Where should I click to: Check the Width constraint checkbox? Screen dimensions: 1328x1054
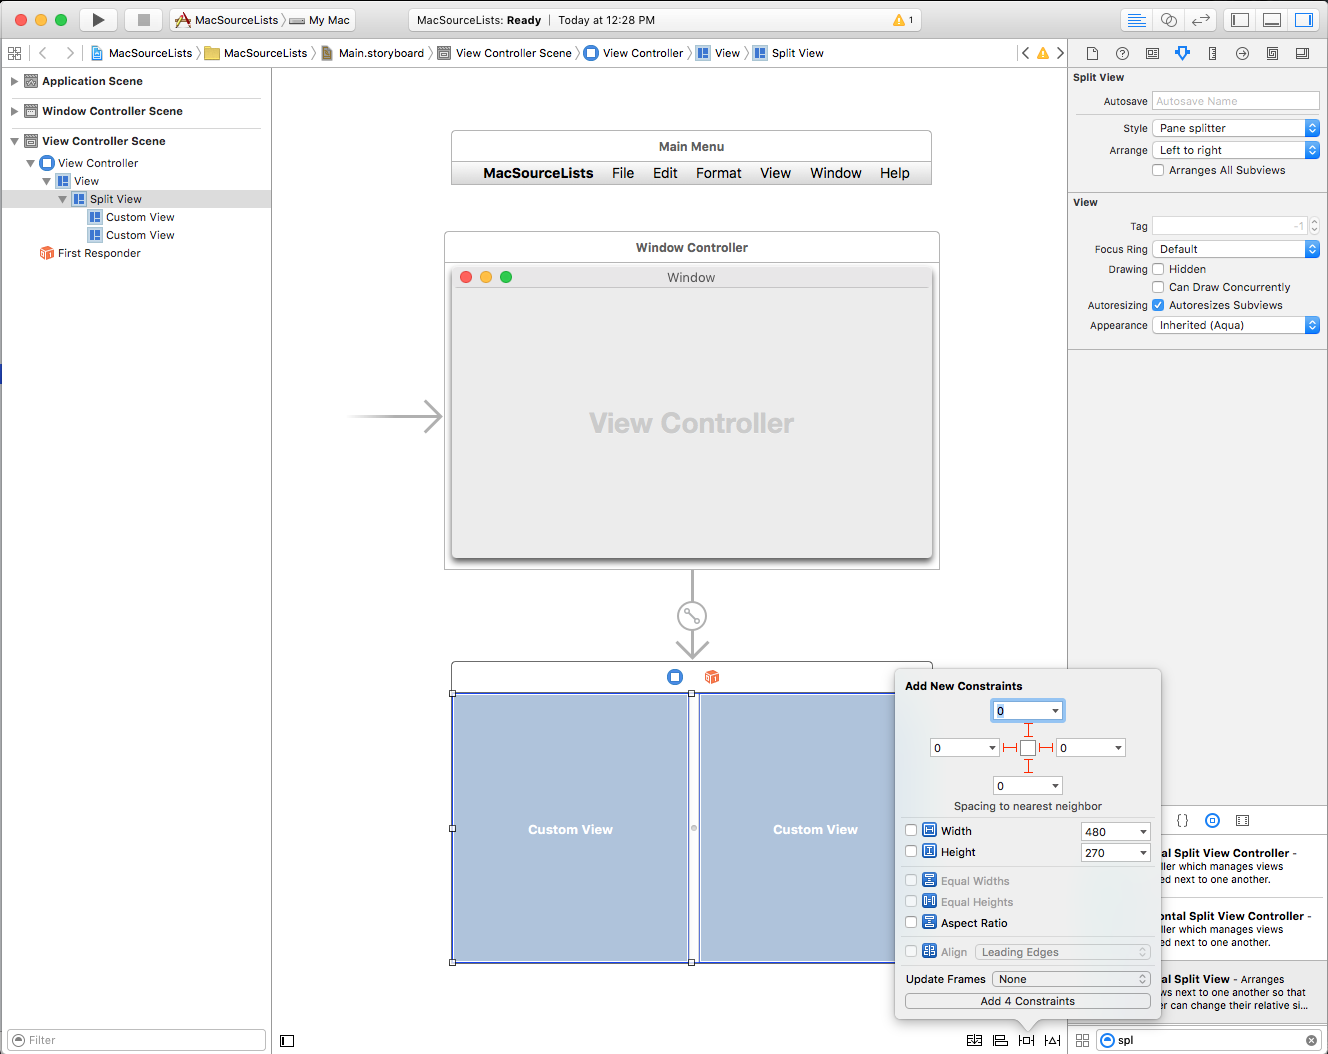click(x=910, y=829)
